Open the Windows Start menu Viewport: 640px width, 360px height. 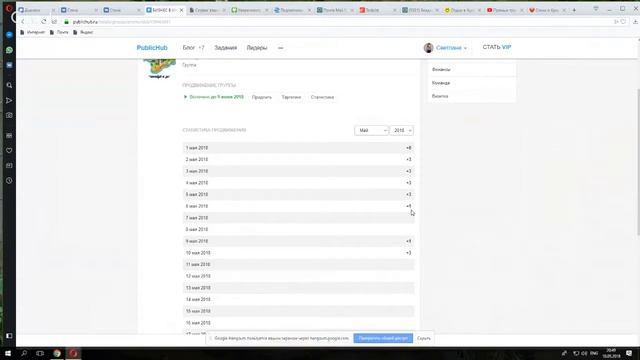coord(8,353)
